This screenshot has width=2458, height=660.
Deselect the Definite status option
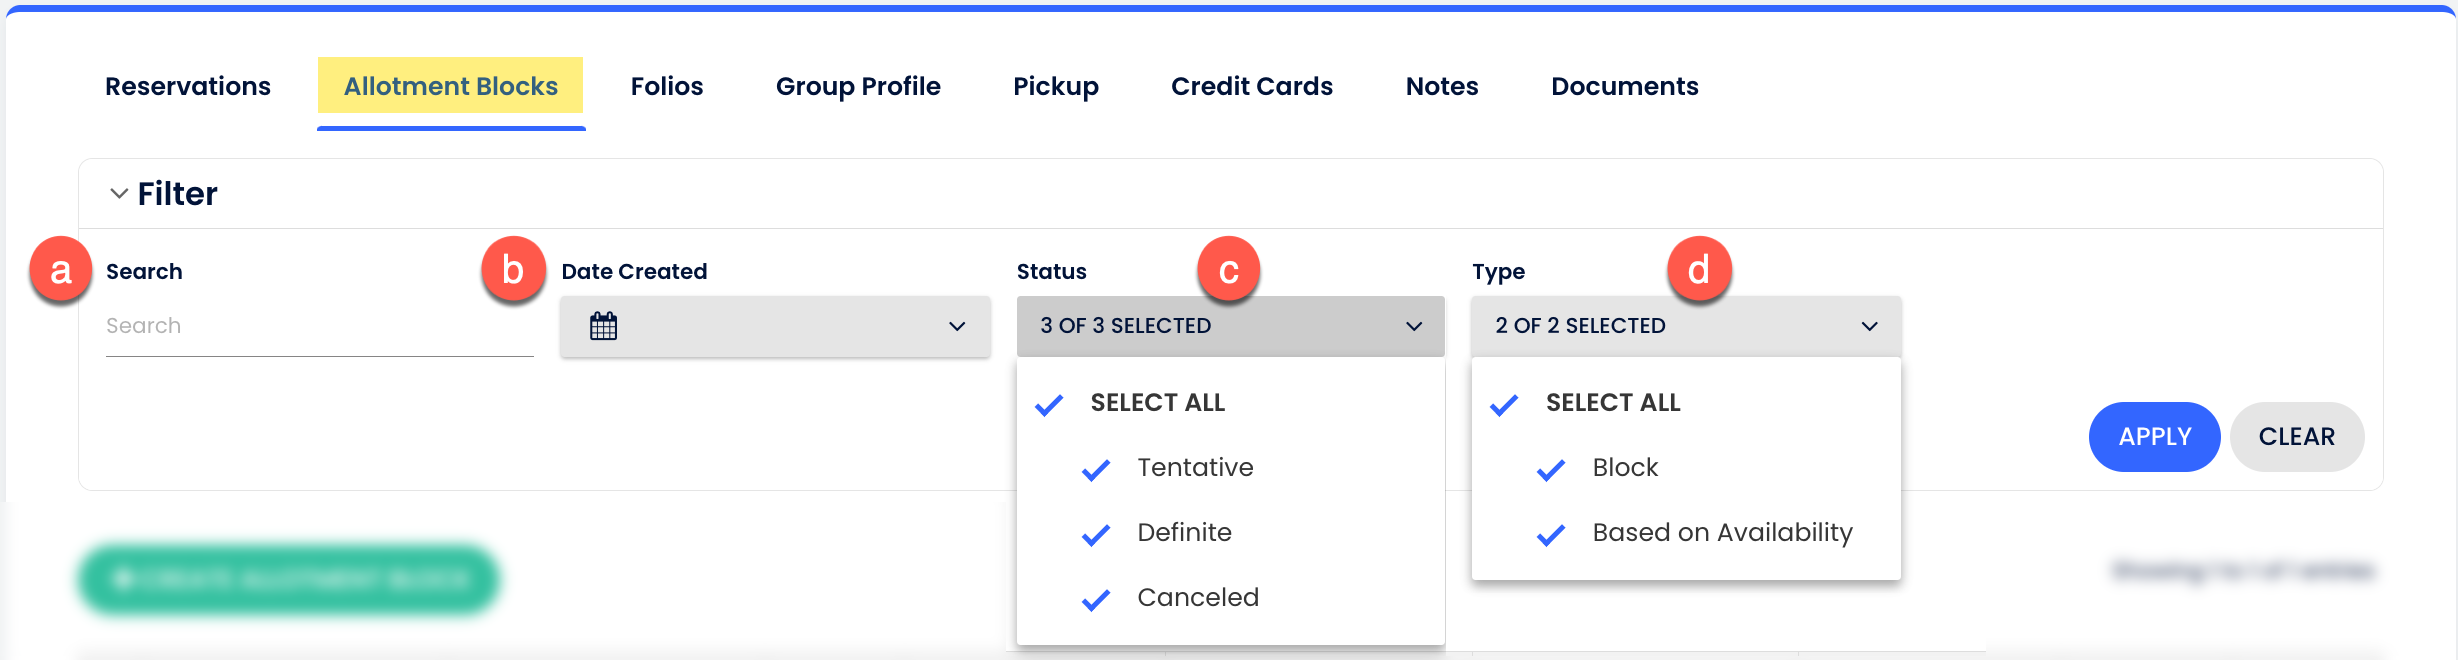[x=1097, y=532]
